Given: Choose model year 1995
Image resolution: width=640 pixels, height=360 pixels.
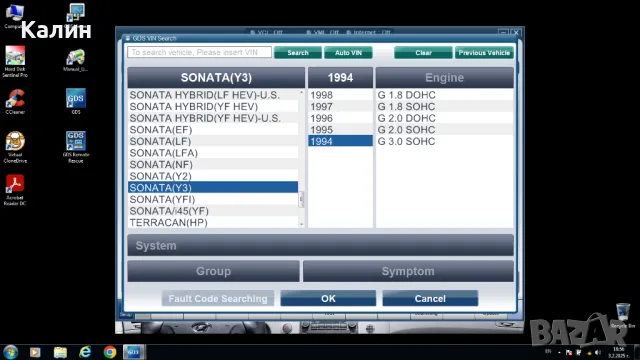Looking at the screenshot, I should (340, 130).
